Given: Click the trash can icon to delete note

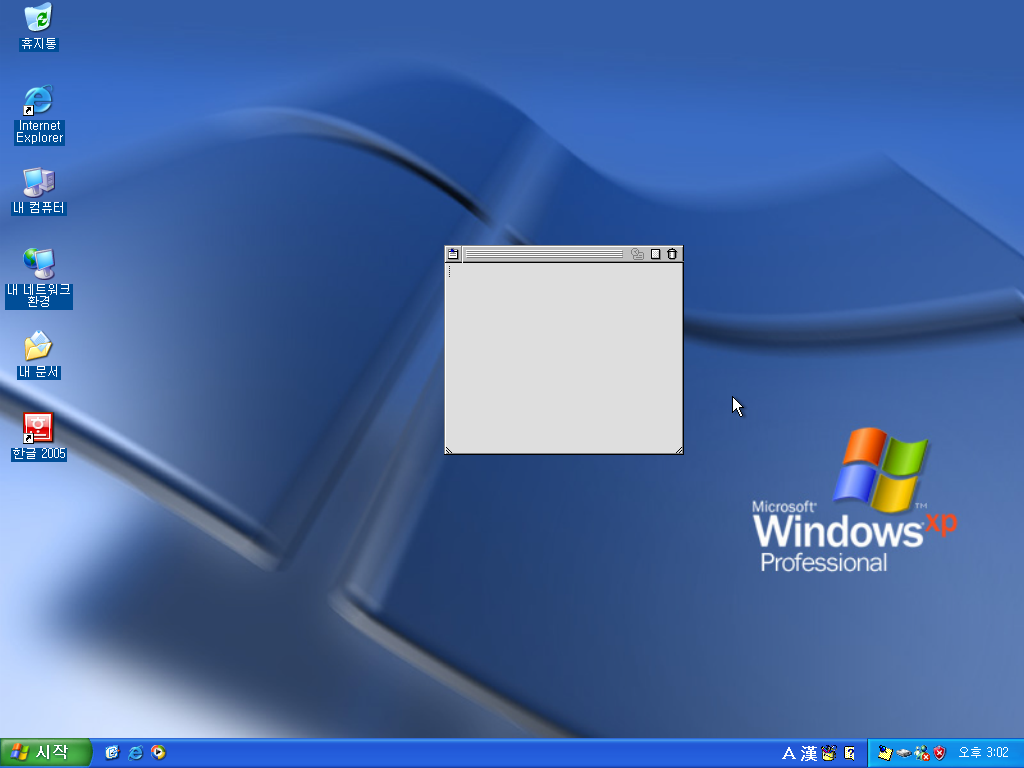Looking at the screenshot, I should coord(672,254).
